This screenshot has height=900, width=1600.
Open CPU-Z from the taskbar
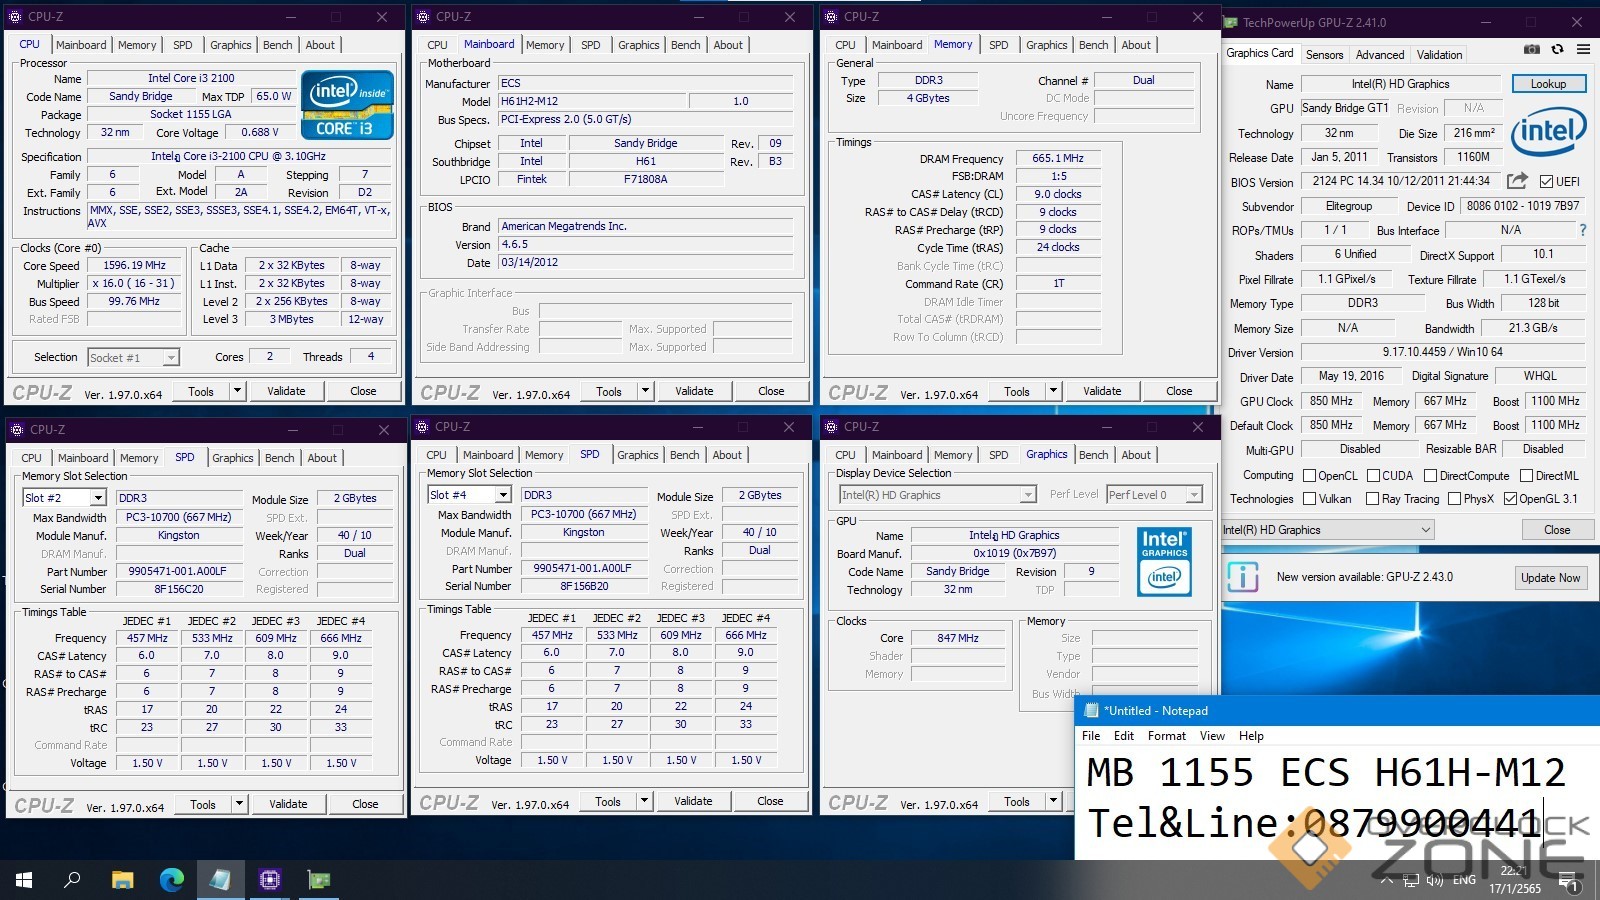click(x=270, y=880)
